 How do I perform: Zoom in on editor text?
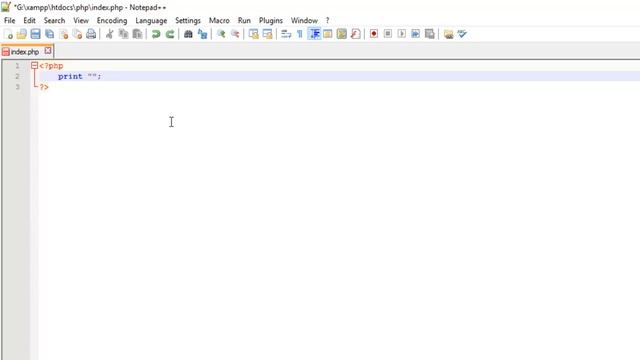point(221,34)
